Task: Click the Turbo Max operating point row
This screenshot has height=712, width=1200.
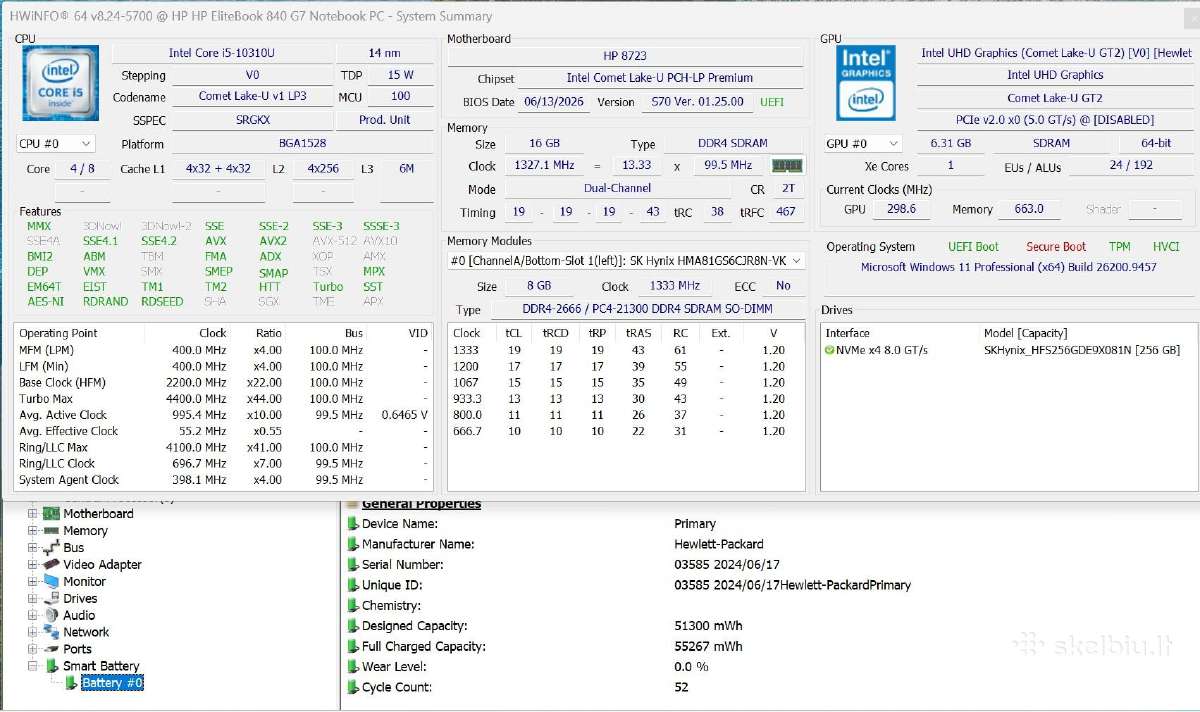Action: click(224, 399)
